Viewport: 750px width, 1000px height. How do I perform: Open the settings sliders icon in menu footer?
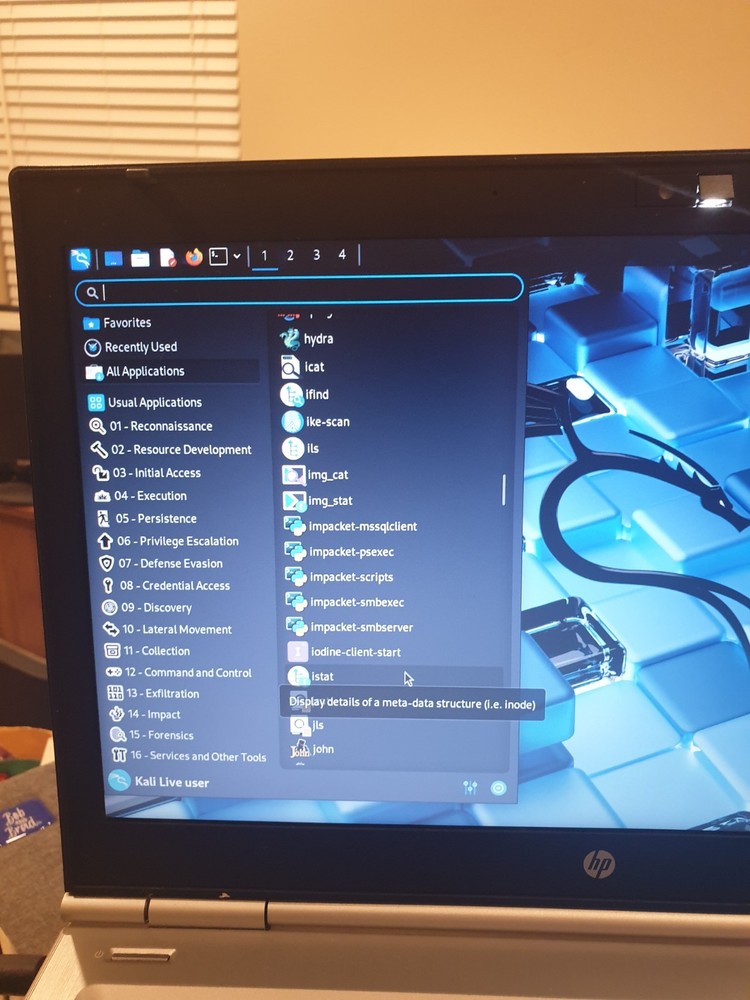pyautogui.click(x=471, y=788)
